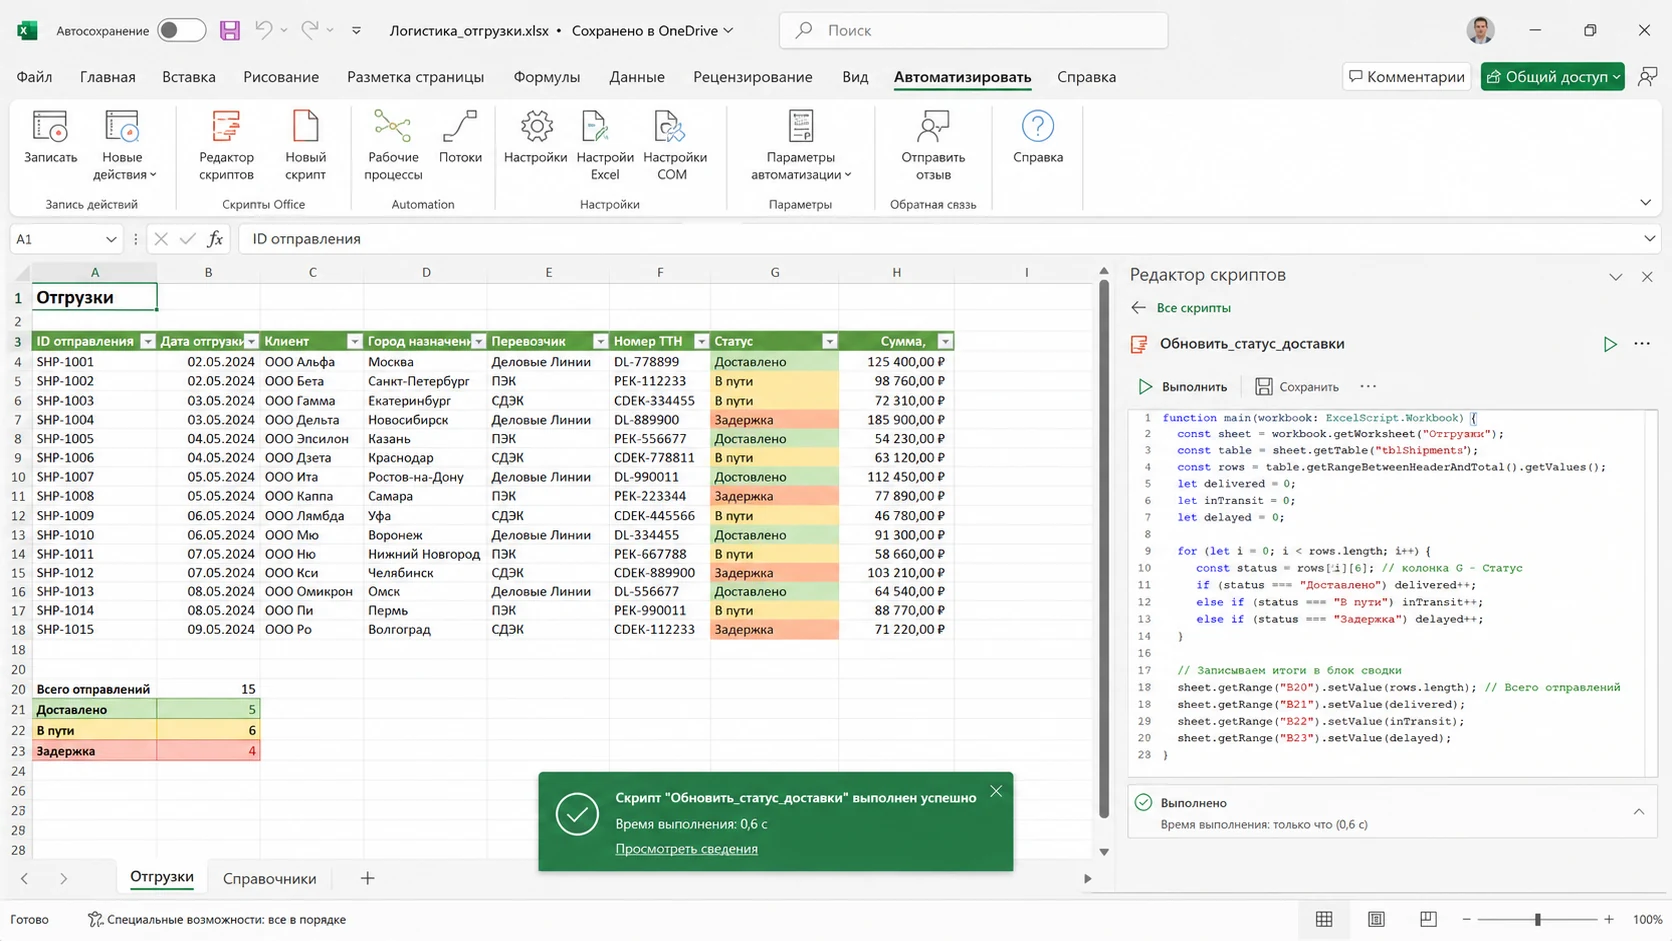Run script using green play icon
This screenshot has width=1672, height=941.
1610,344
